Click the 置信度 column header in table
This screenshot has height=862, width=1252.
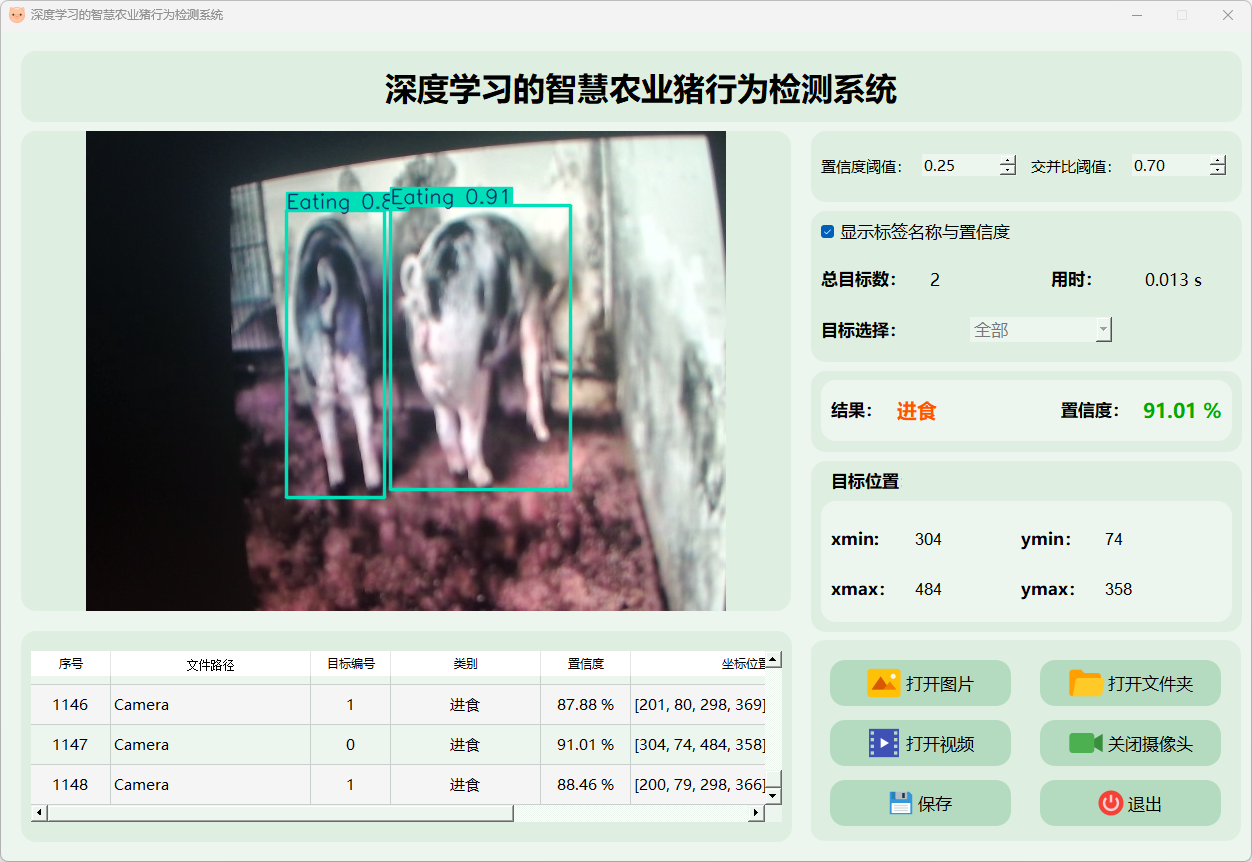585,664
